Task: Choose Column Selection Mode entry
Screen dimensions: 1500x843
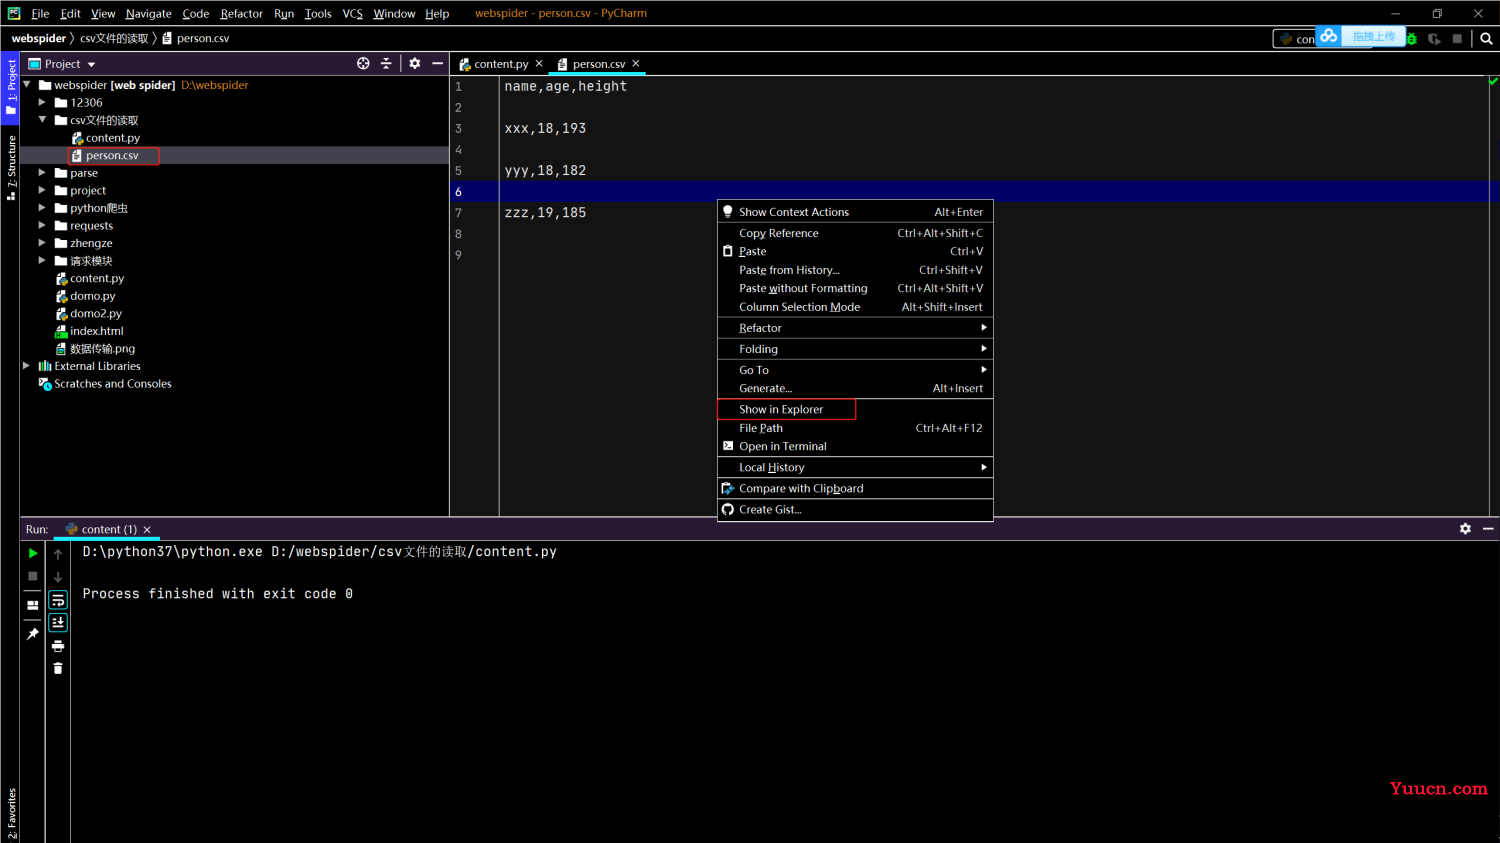Action: (x=855, y=307)
